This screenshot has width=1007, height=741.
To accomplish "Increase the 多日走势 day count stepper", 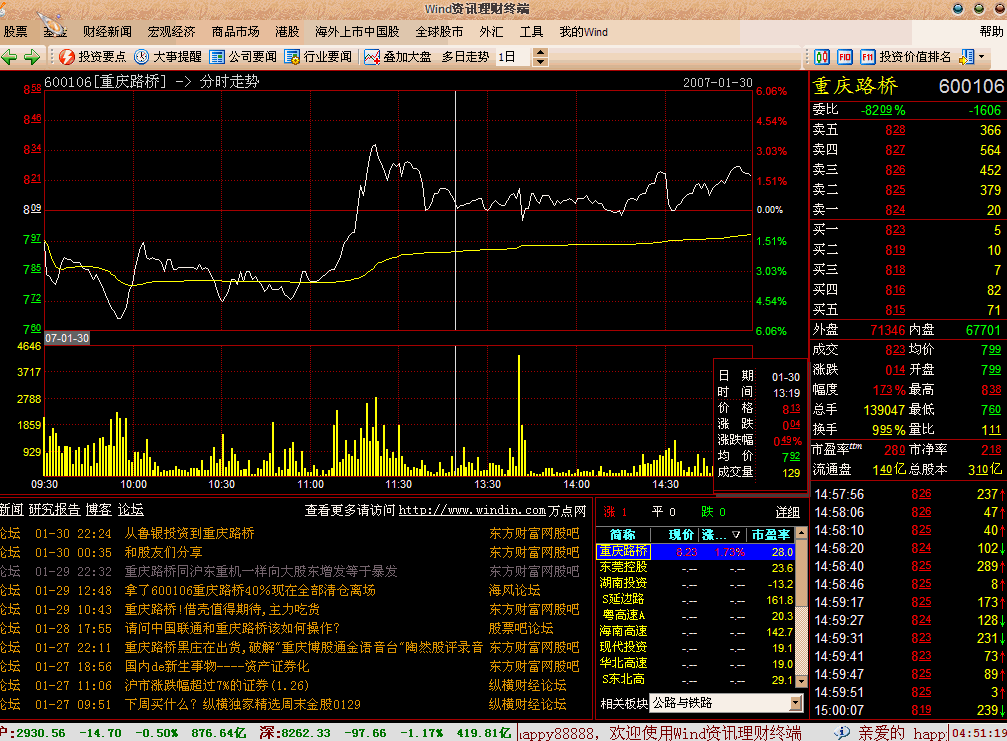I will [x=541, y=53].
